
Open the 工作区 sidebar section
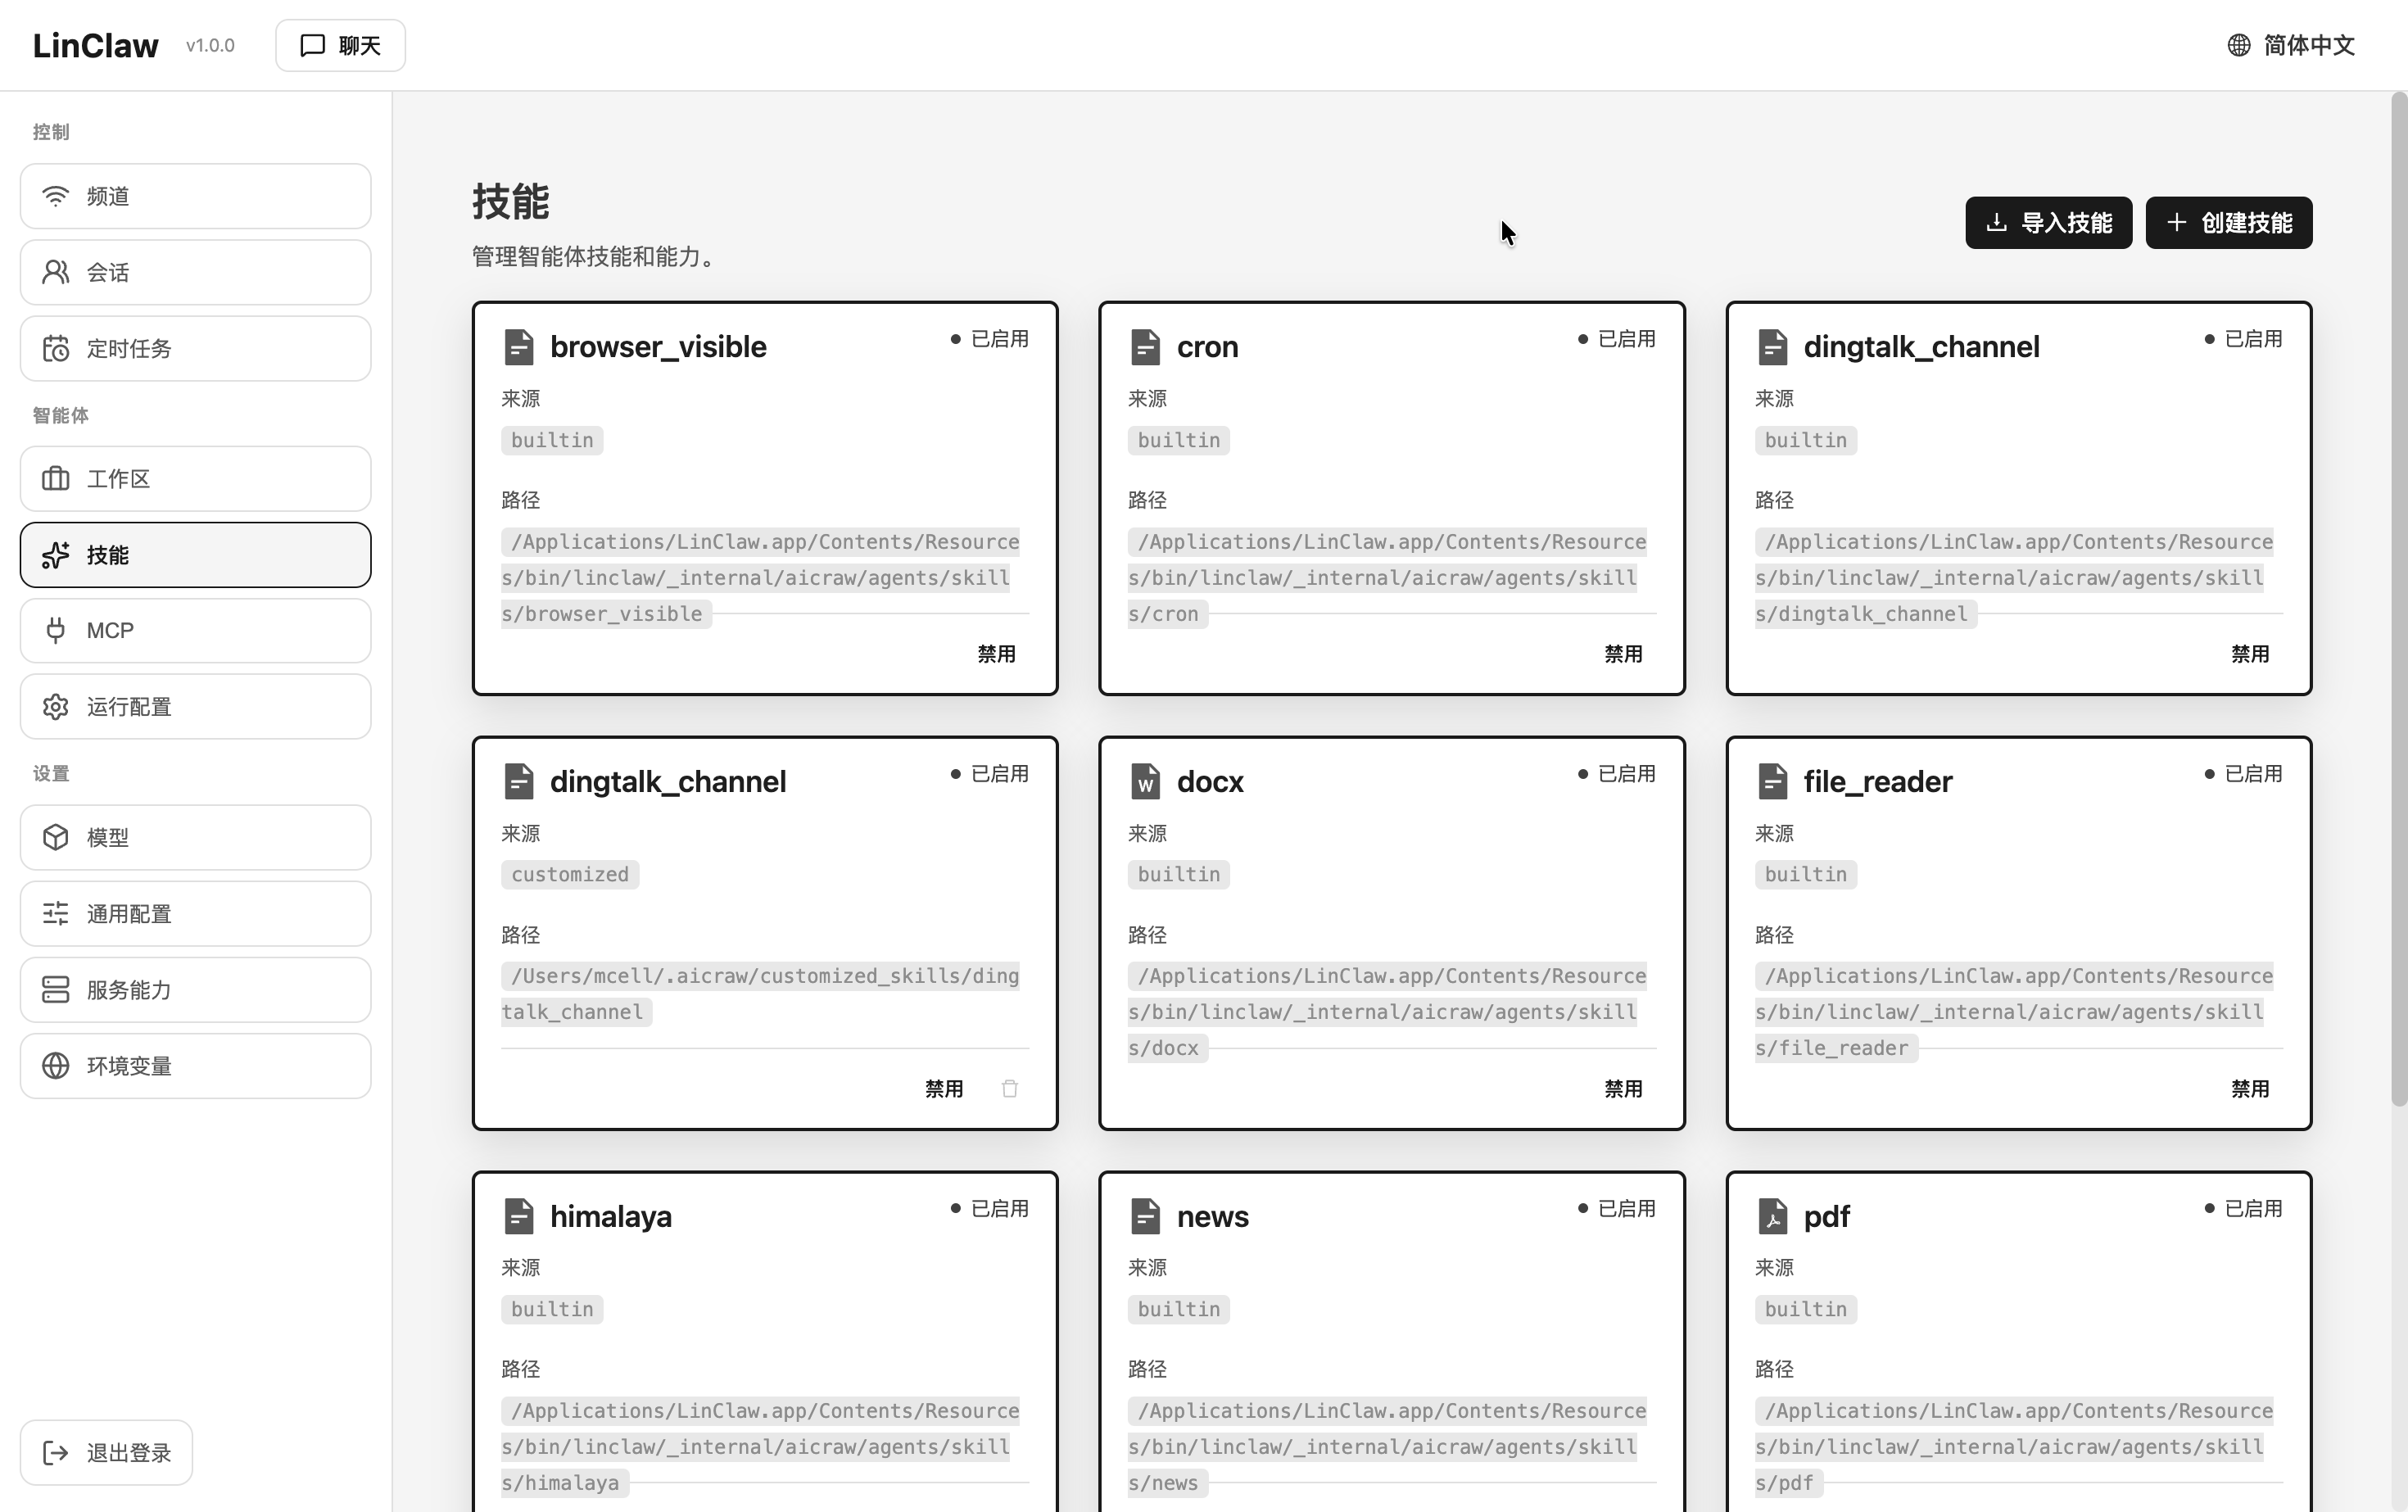196,479
